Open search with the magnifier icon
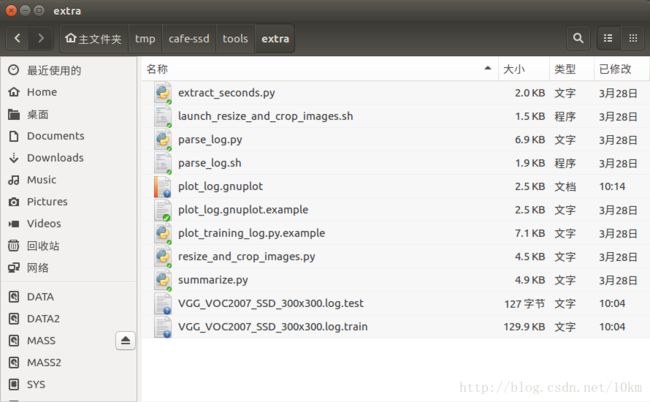Viewport: 650px width, 402px height. pos(578,39)
